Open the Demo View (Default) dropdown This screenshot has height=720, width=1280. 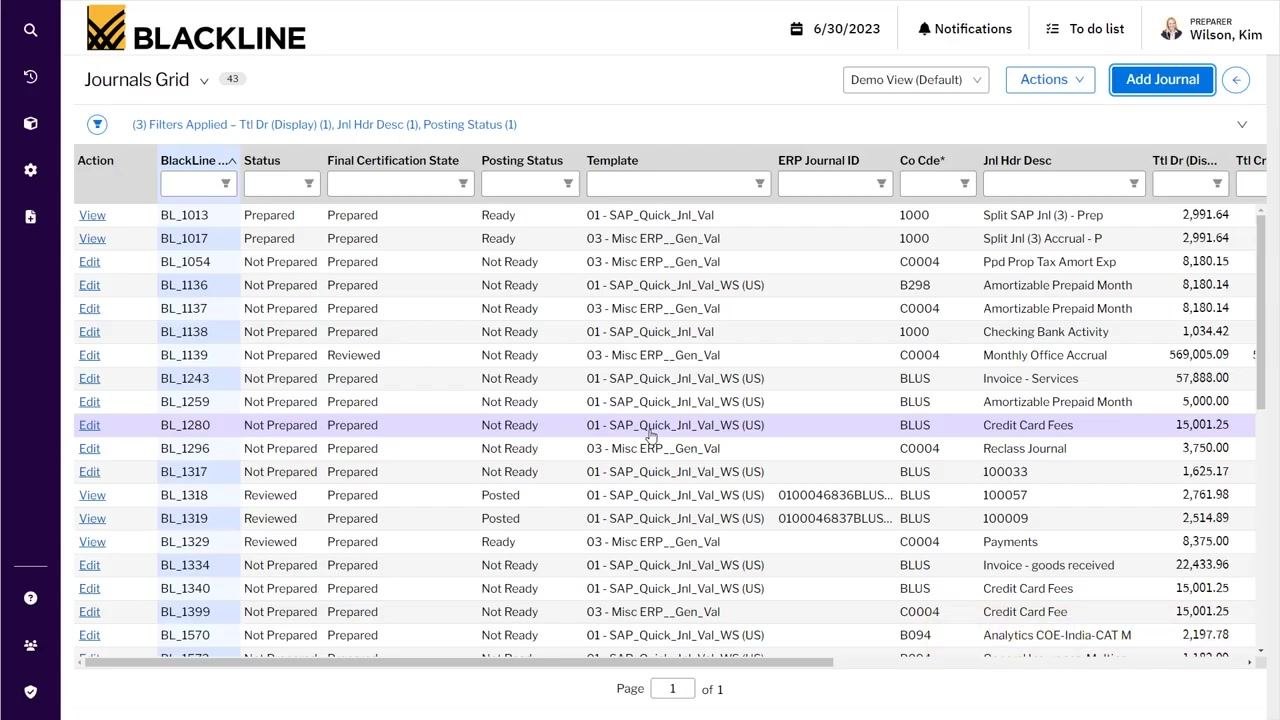tap(916, 80)
